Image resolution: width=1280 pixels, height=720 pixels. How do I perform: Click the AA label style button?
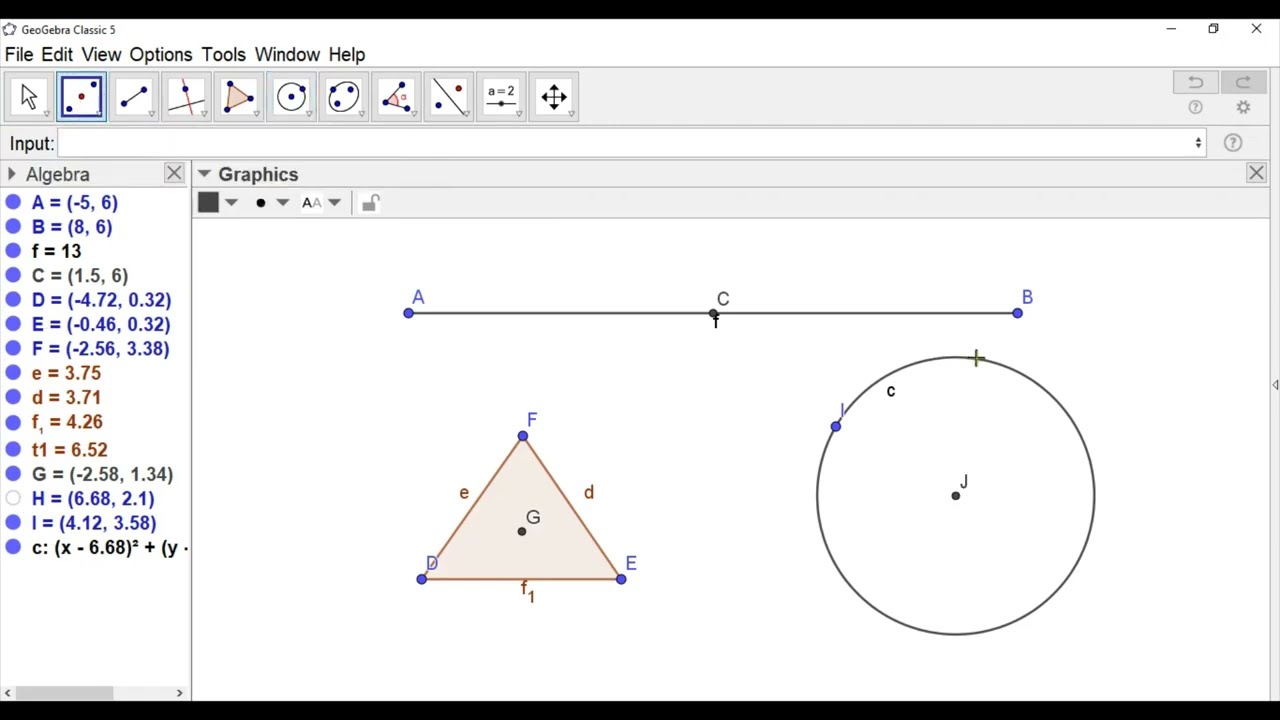tap(312, 203)
